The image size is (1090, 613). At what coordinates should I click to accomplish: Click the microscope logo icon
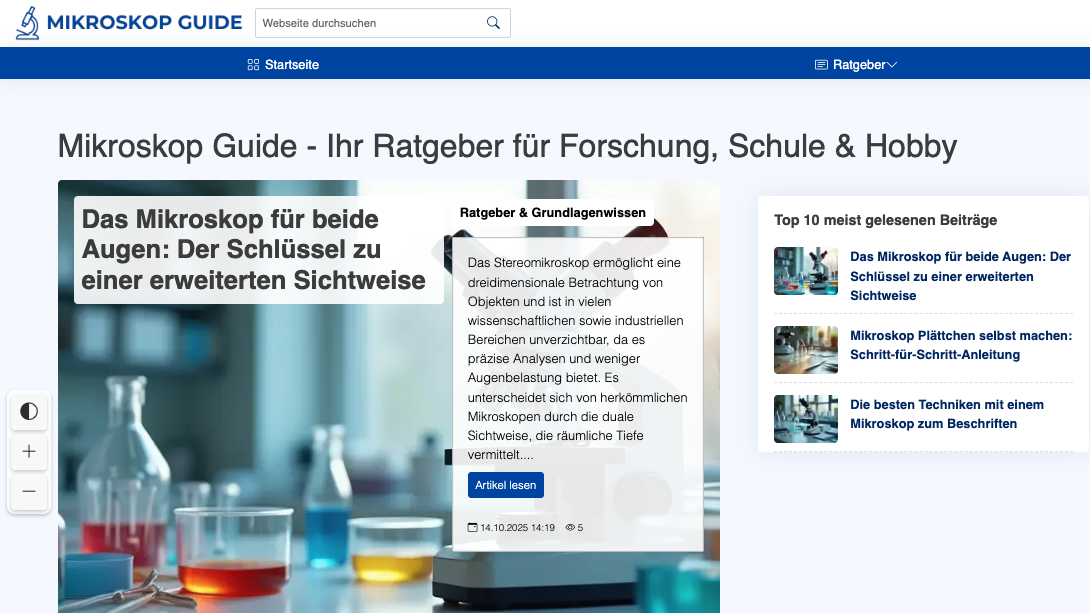28,22
